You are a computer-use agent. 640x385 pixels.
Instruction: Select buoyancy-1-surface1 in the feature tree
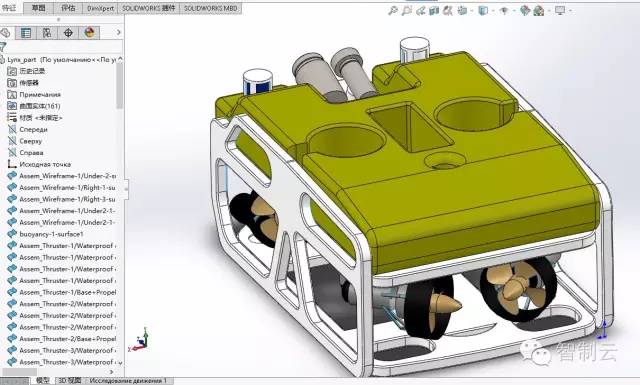(x=51, y=234)
